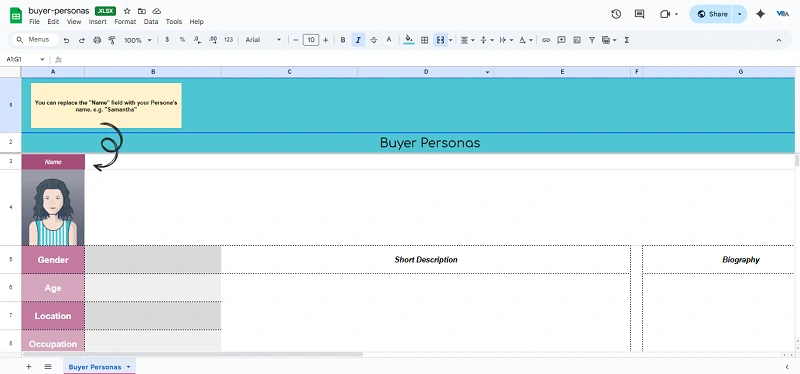Toggle bold formatting
Viewport: 800px width, 374px height.
343,40
